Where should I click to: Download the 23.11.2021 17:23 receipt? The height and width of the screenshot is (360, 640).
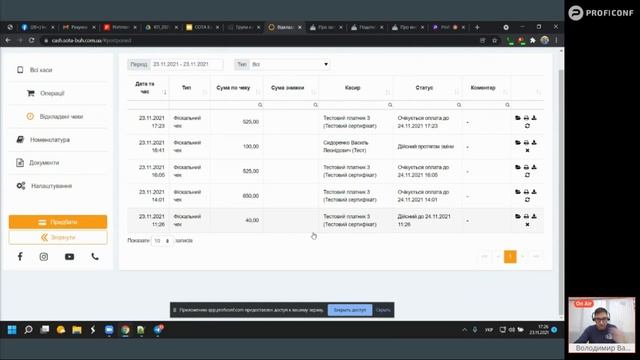click(x=534, y=118)
